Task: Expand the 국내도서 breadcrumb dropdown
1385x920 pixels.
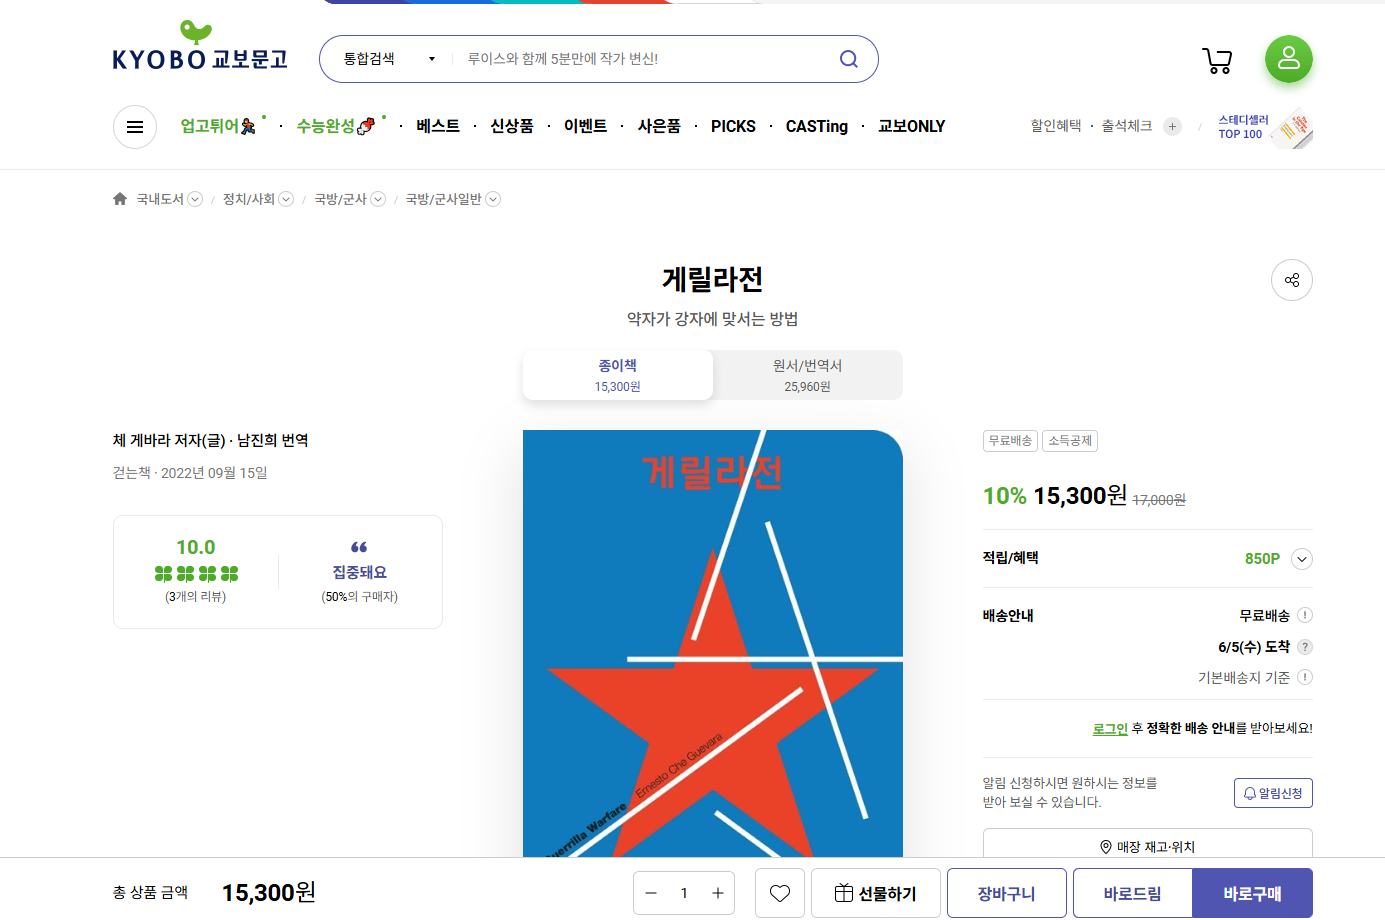Action: pyautogui.click(x=195, y=199)
